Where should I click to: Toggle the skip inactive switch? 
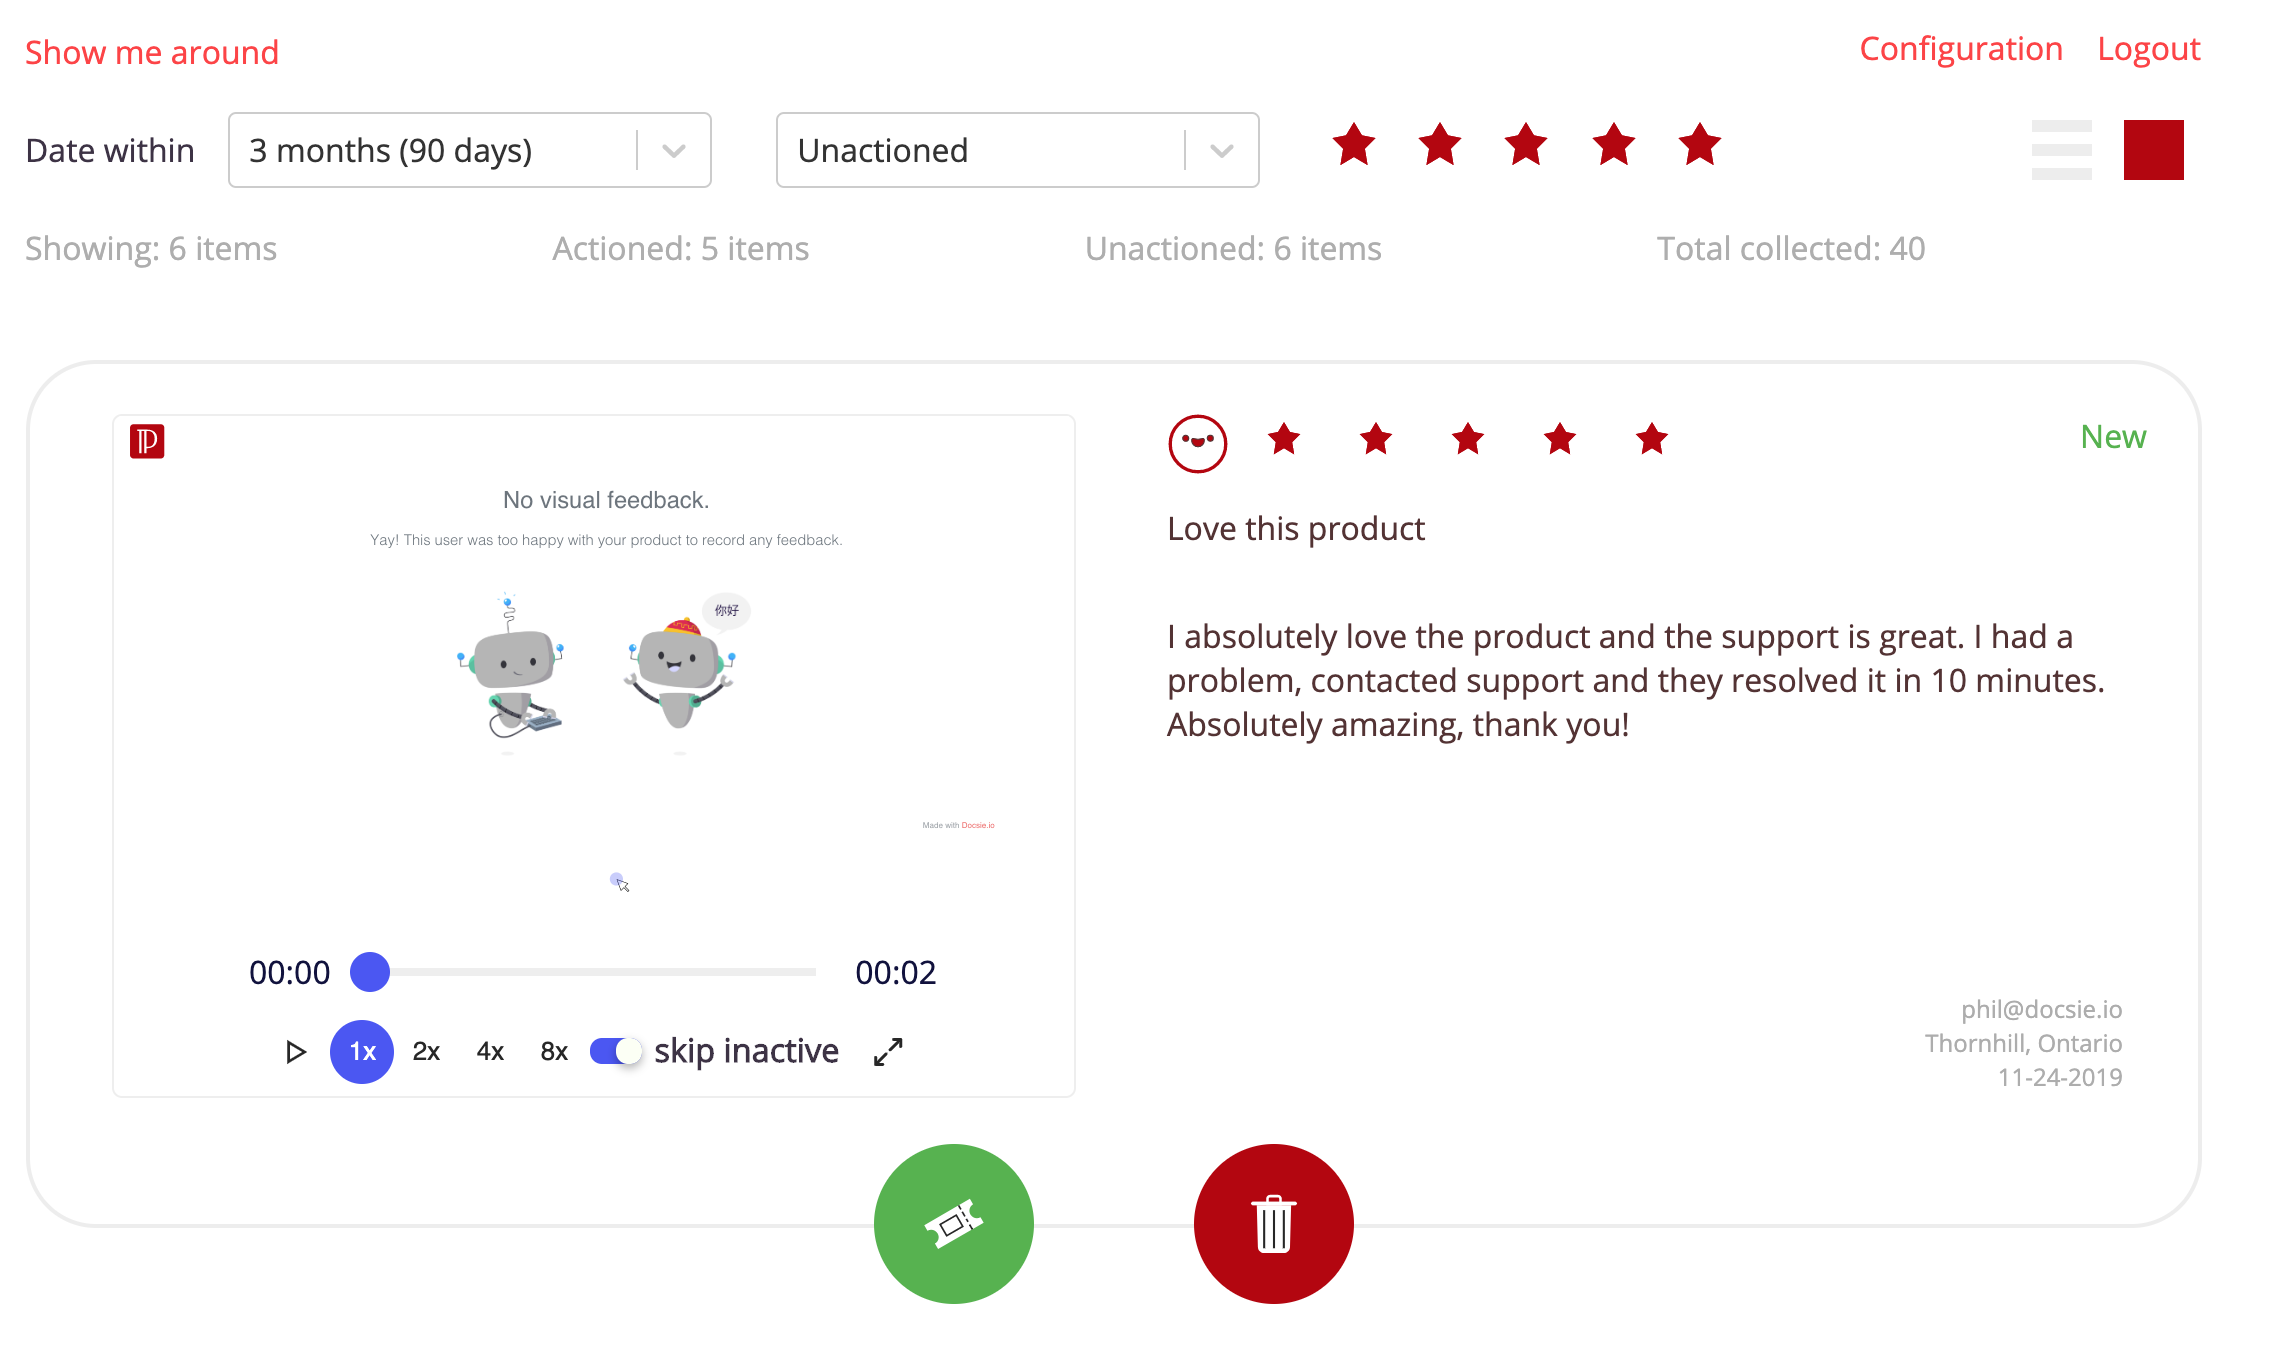pyautogui.click(x=615, y=1052)
